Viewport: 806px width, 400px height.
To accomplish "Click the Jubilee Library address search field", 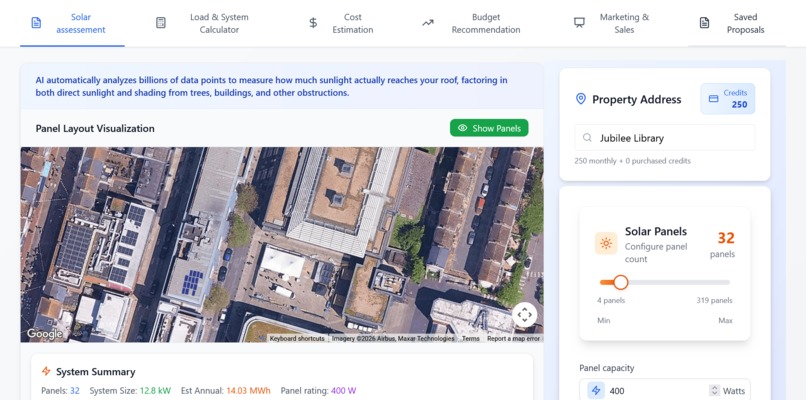I will [665, 138].
